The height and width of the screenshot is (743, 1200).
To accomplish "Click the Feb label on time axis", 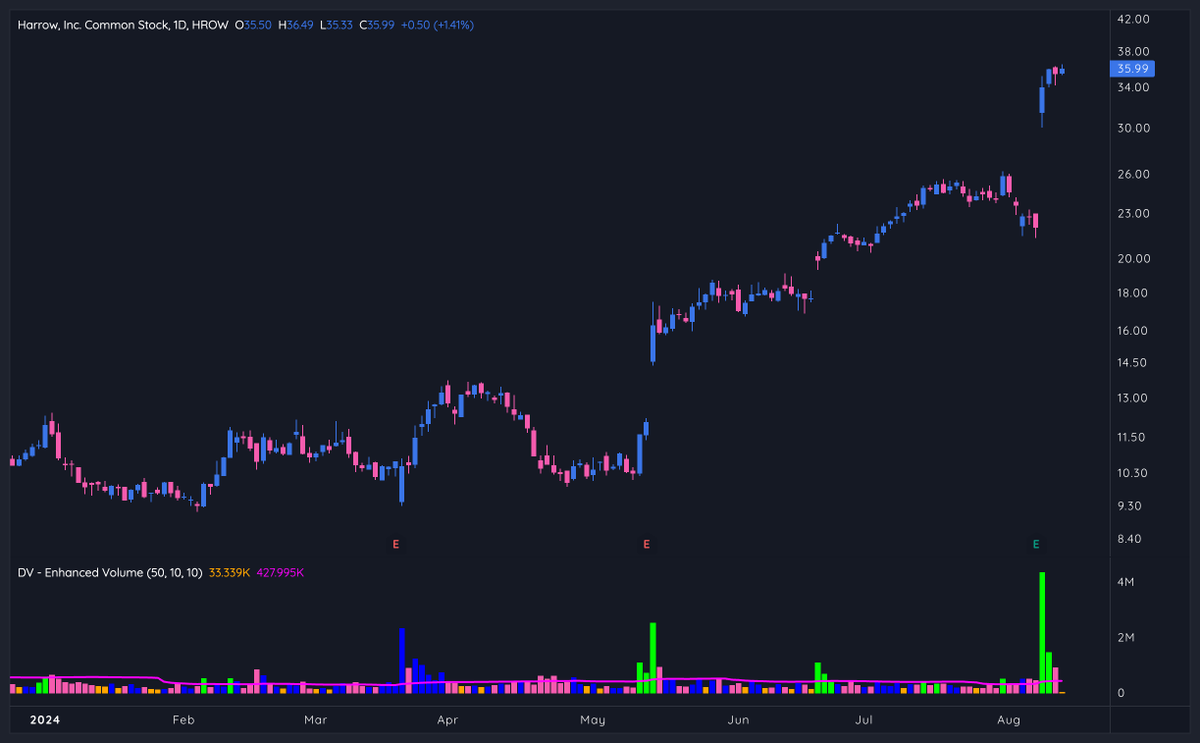I will [x=182, y=719].
